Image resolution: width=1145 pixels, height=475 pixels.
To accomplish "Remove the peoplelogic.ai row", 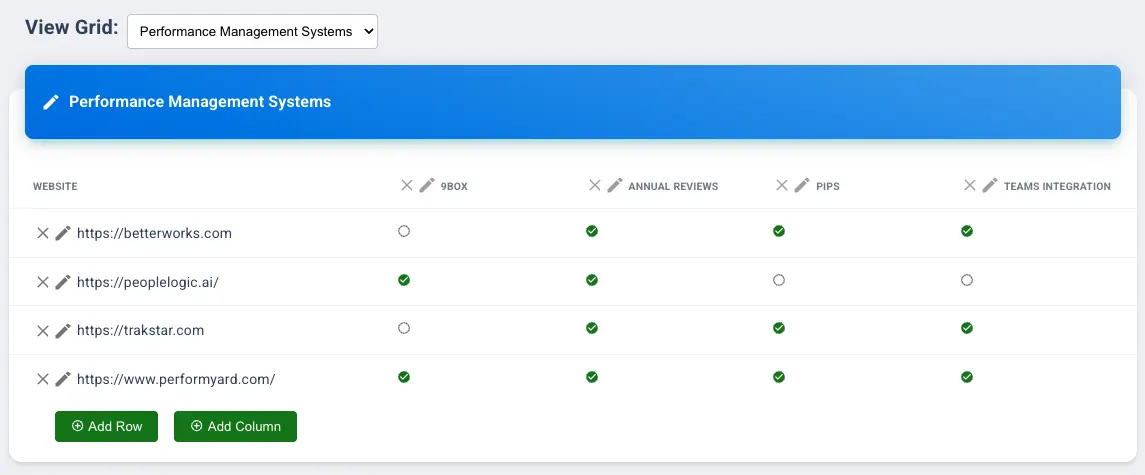I will pyautogui.click(x=42, y=282).
